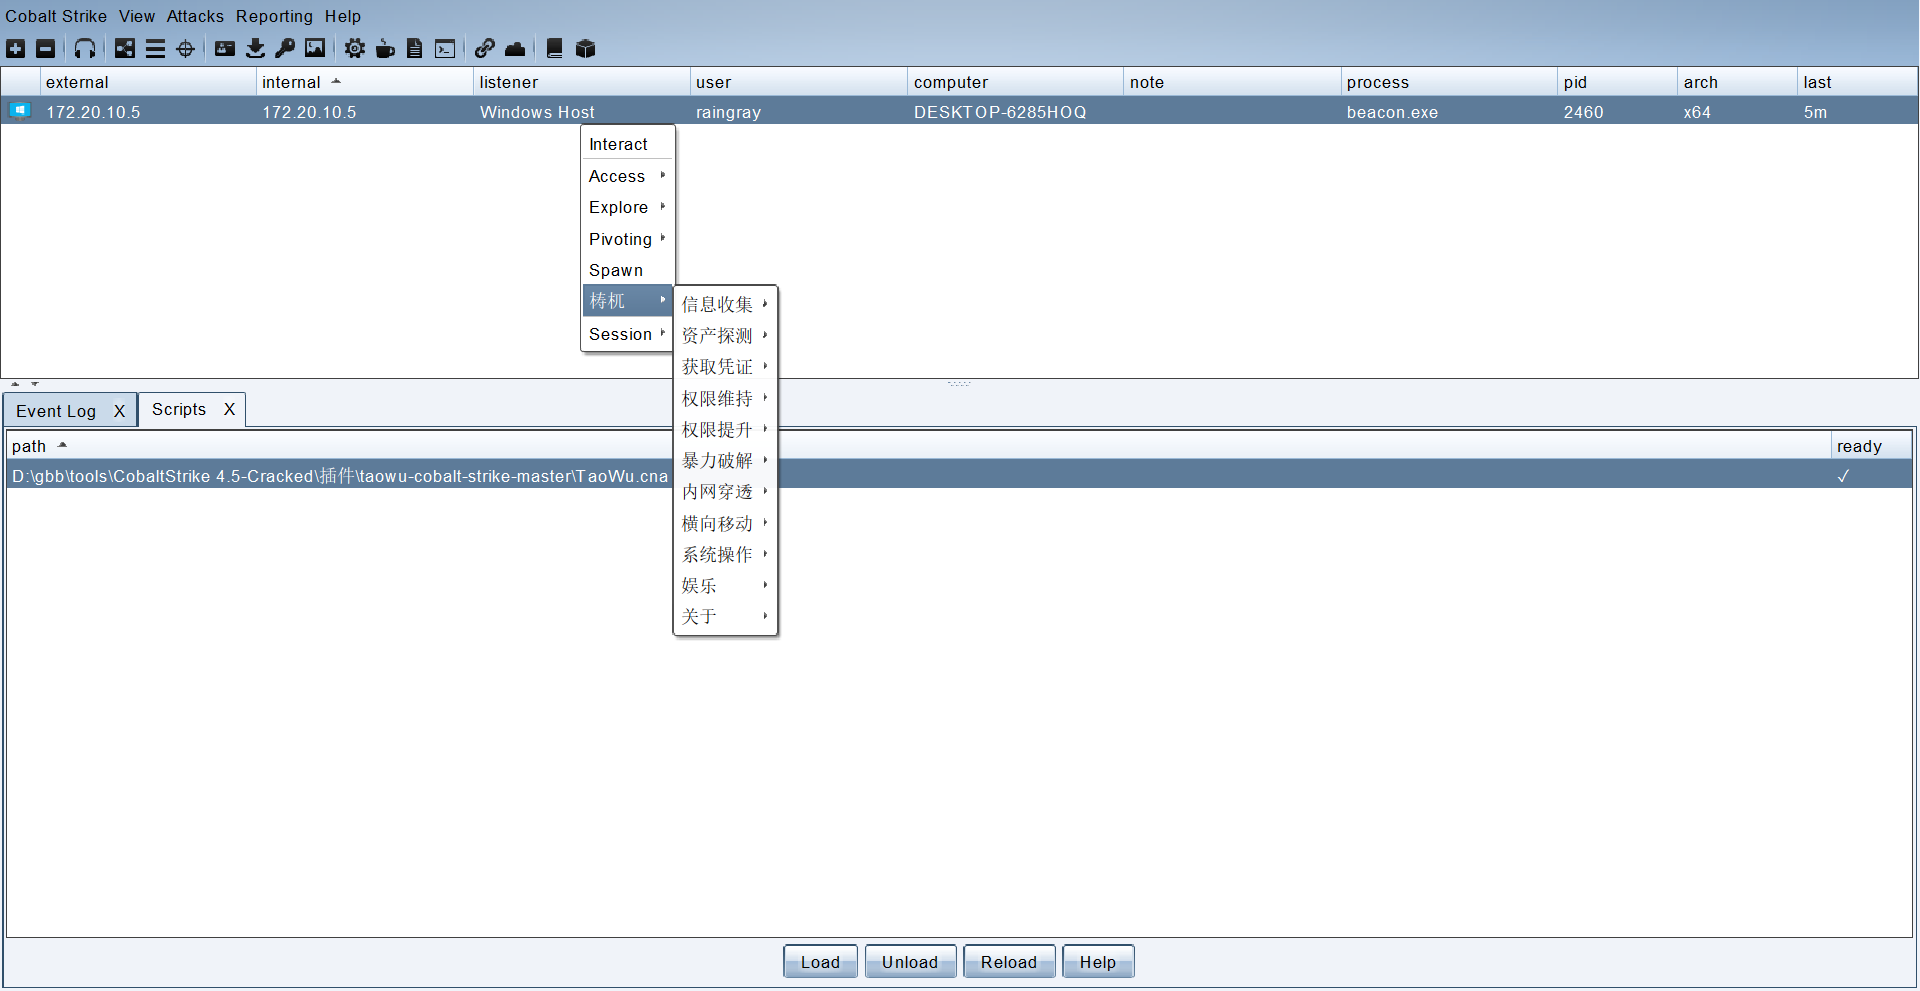
Task: Switch to session table view icon
Action: click(x=155, y=48)
